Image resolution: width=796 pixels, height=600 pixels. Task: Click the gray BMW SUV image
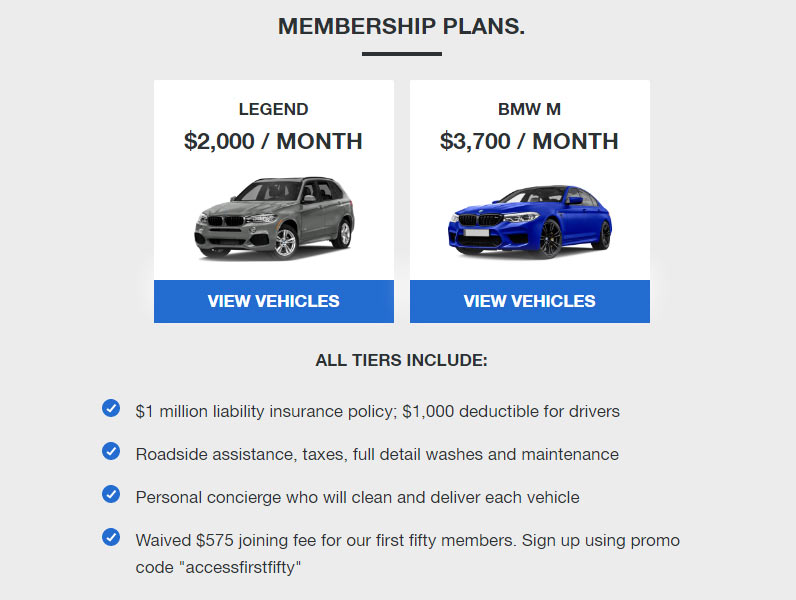[273, 218]
